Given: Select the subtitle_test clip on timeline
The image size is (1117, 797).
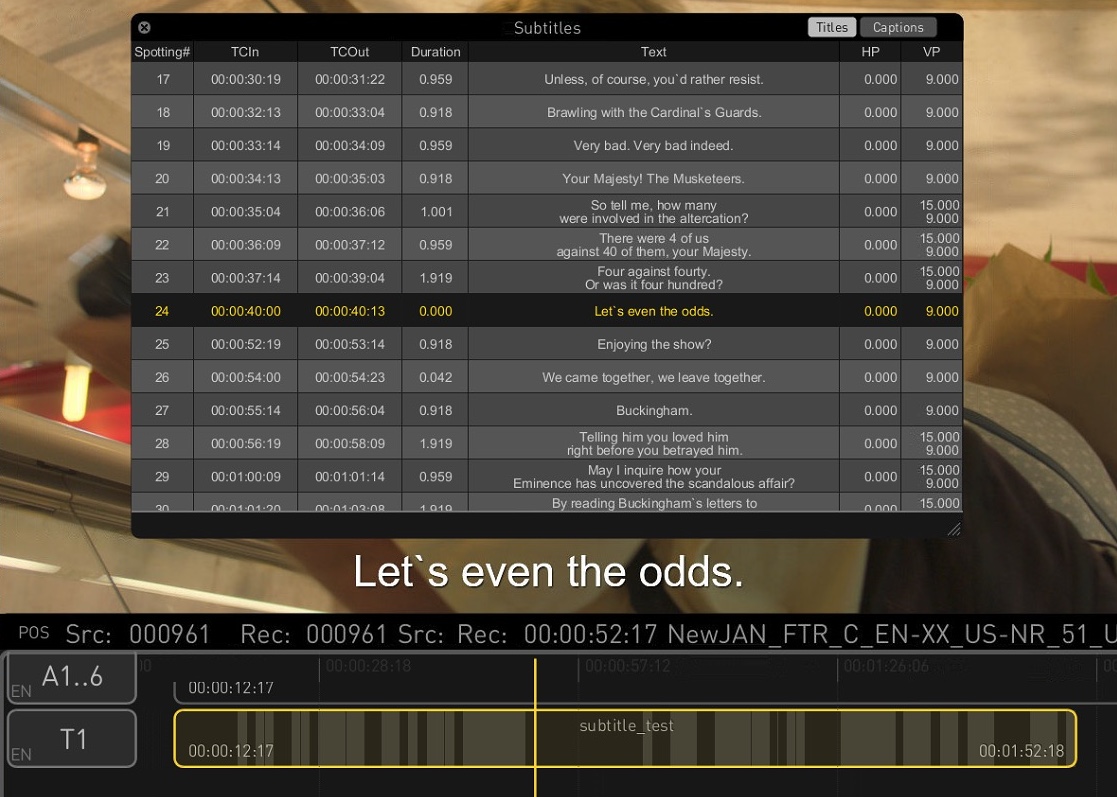Looking at the screenshot, I should (x=625, y=739).
